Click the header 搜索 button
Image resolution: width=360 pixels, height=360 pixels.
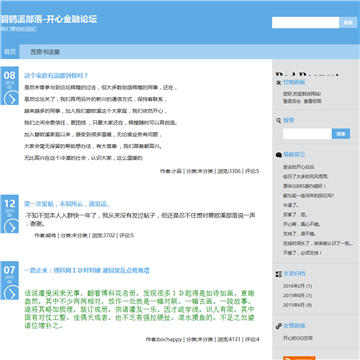point(348,22)
